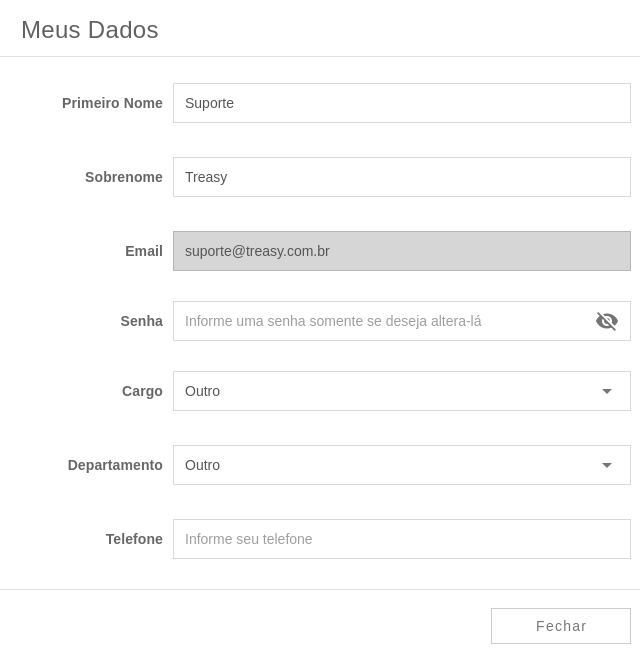Screen dimensions: 640x649
Task: Expand the Departamento dropdown arrow
Action: click(606, 465)
